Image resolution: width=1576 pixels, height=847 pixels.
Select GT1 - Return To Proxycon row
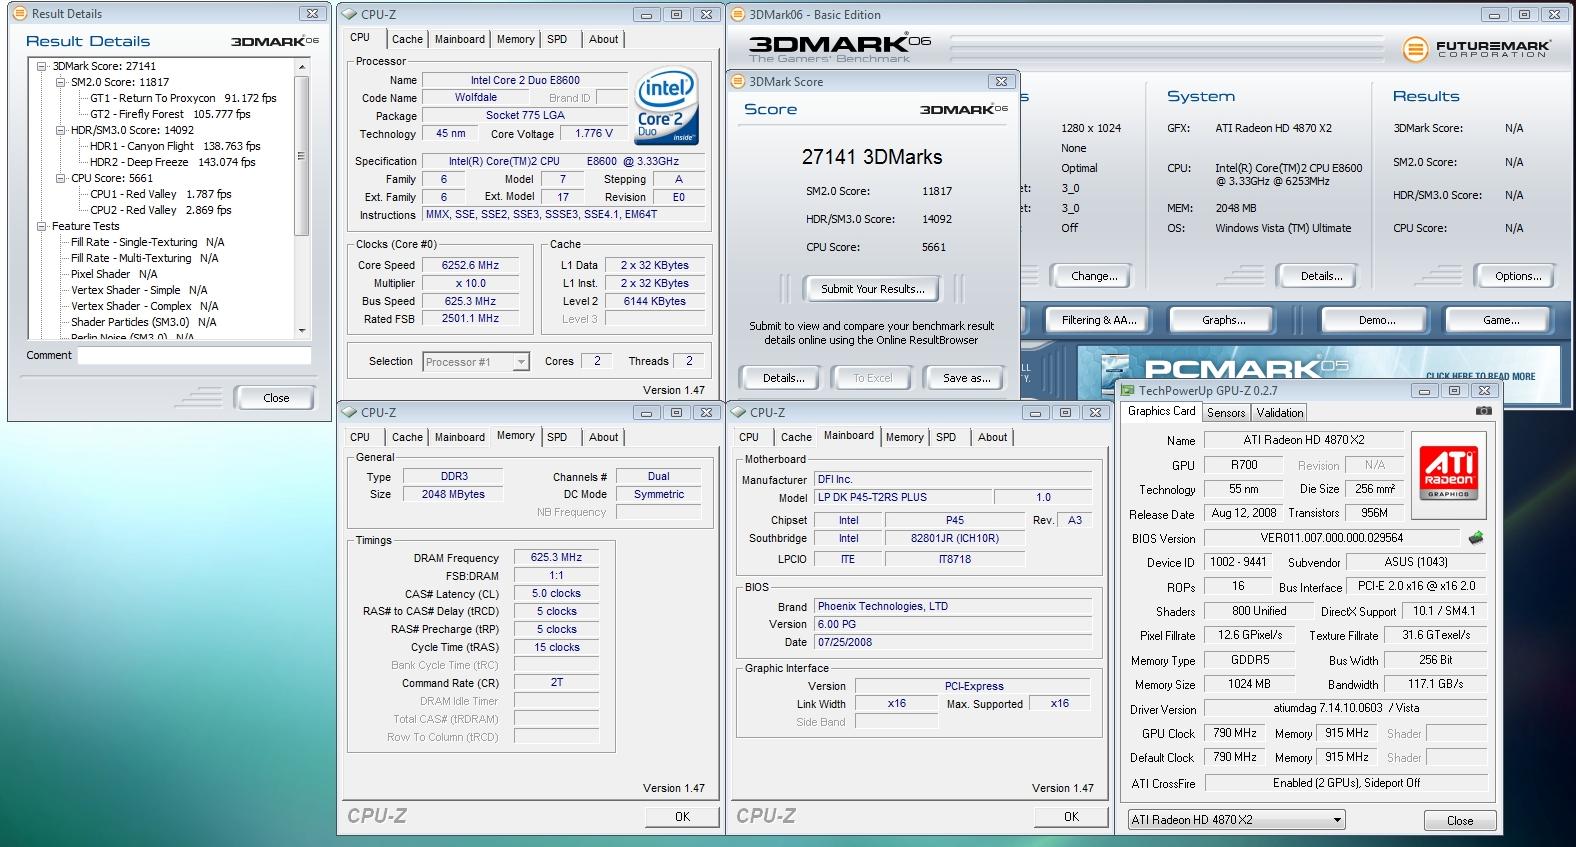coord(183,98)
